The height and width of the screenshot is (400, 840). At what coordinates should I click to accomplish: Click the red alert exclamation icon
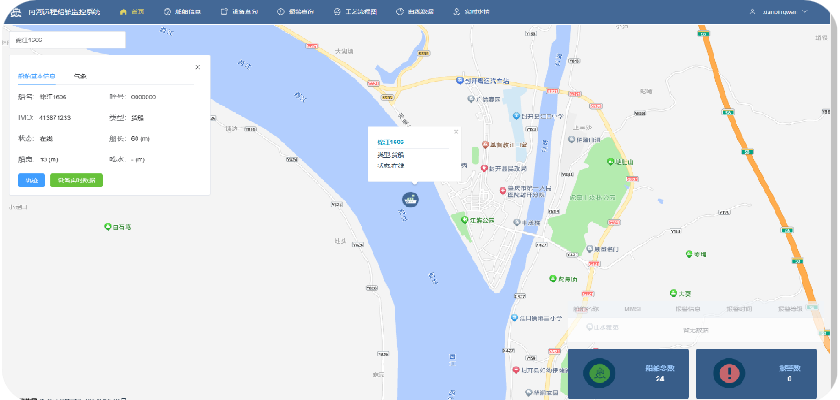click(x=729, y=374)
